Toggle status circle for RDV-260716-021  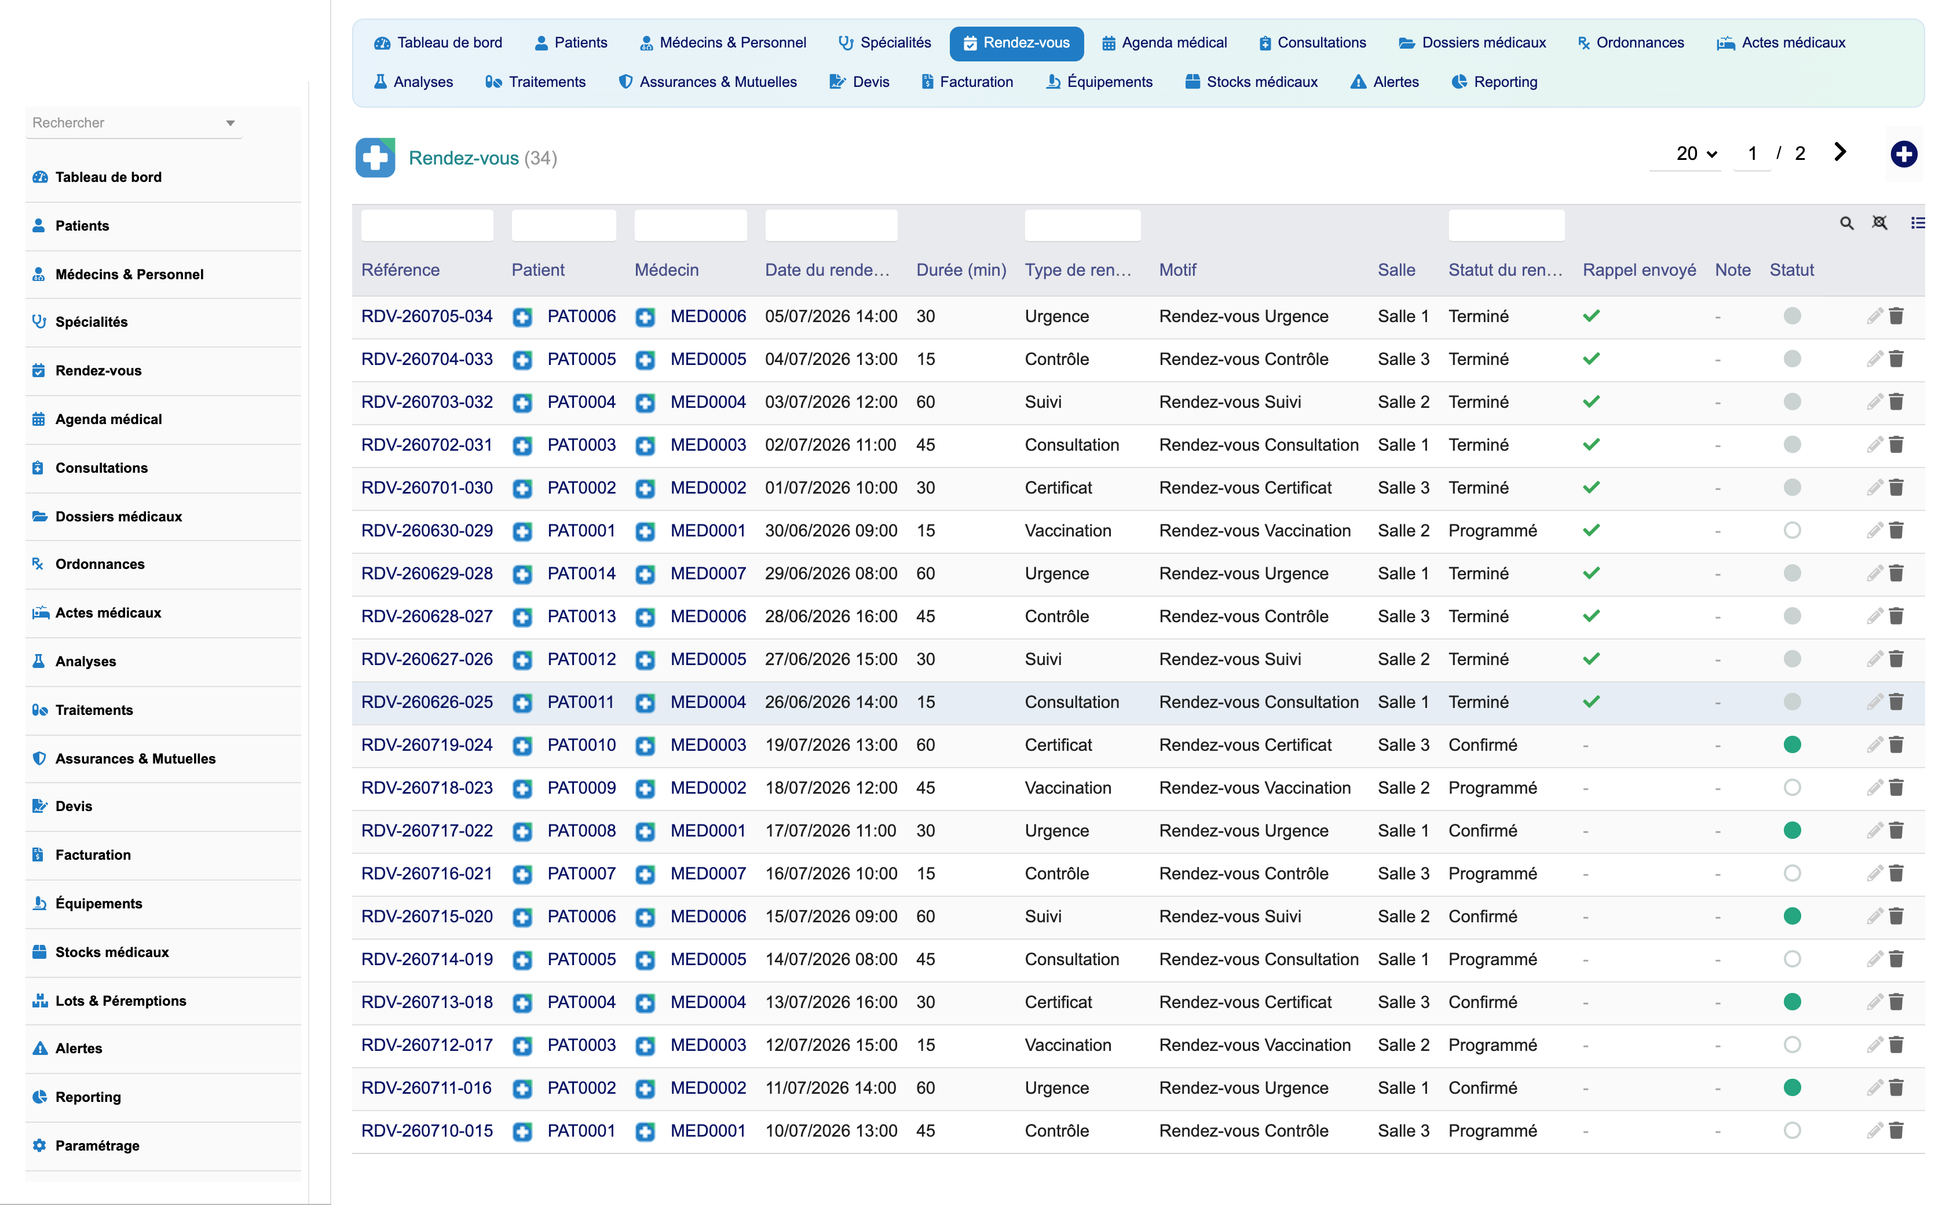tap(1792, 874)
